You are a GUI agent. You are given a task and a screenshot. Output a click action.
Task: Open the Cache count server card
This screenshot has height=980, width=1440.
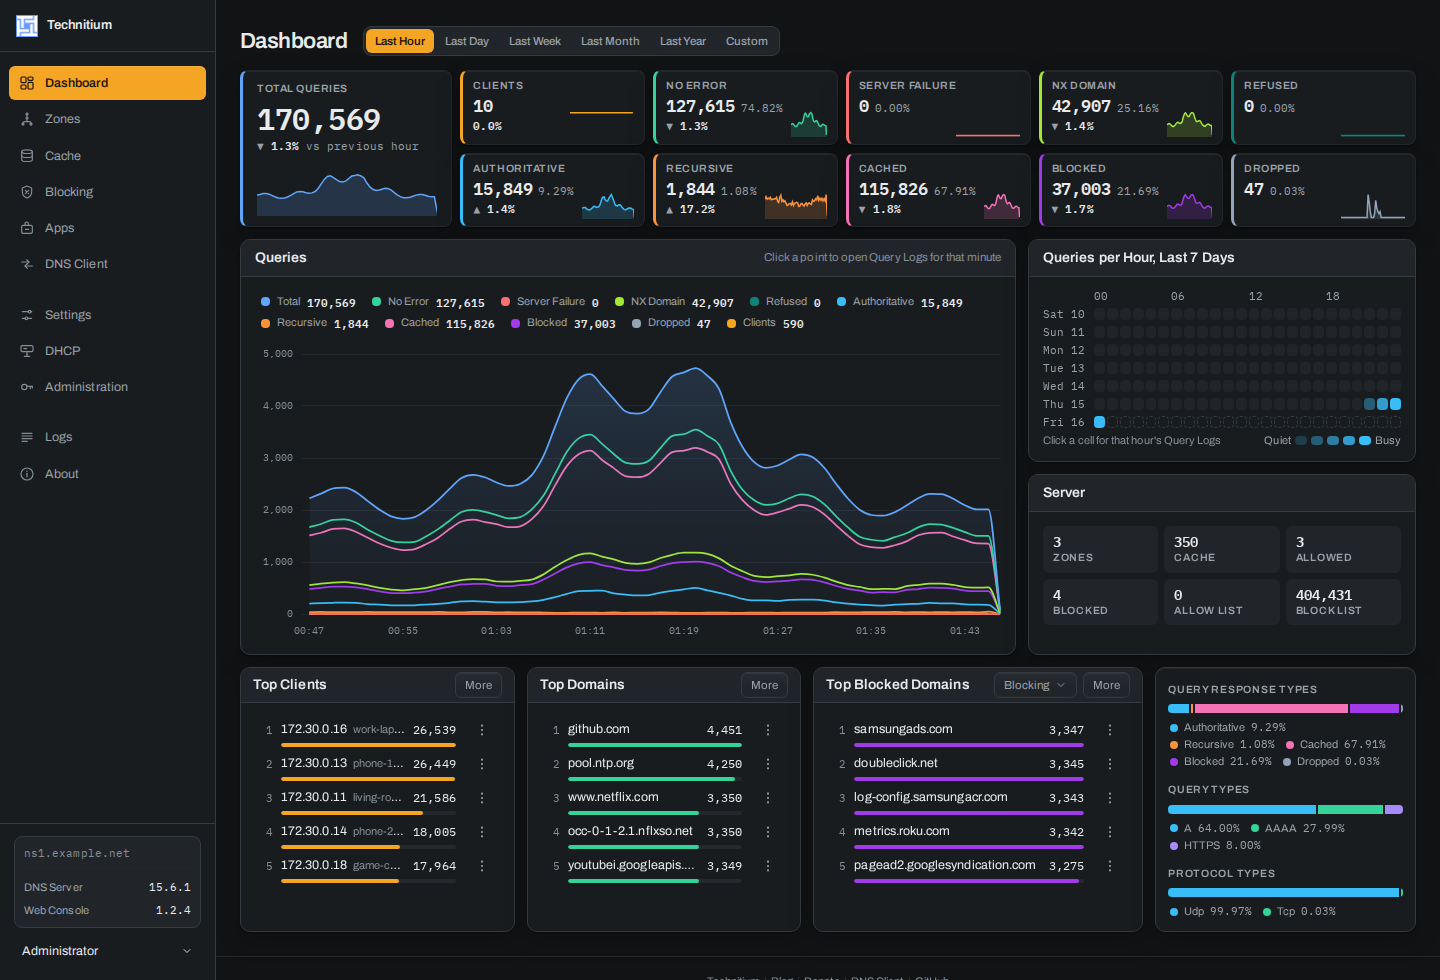point(1222,549)
